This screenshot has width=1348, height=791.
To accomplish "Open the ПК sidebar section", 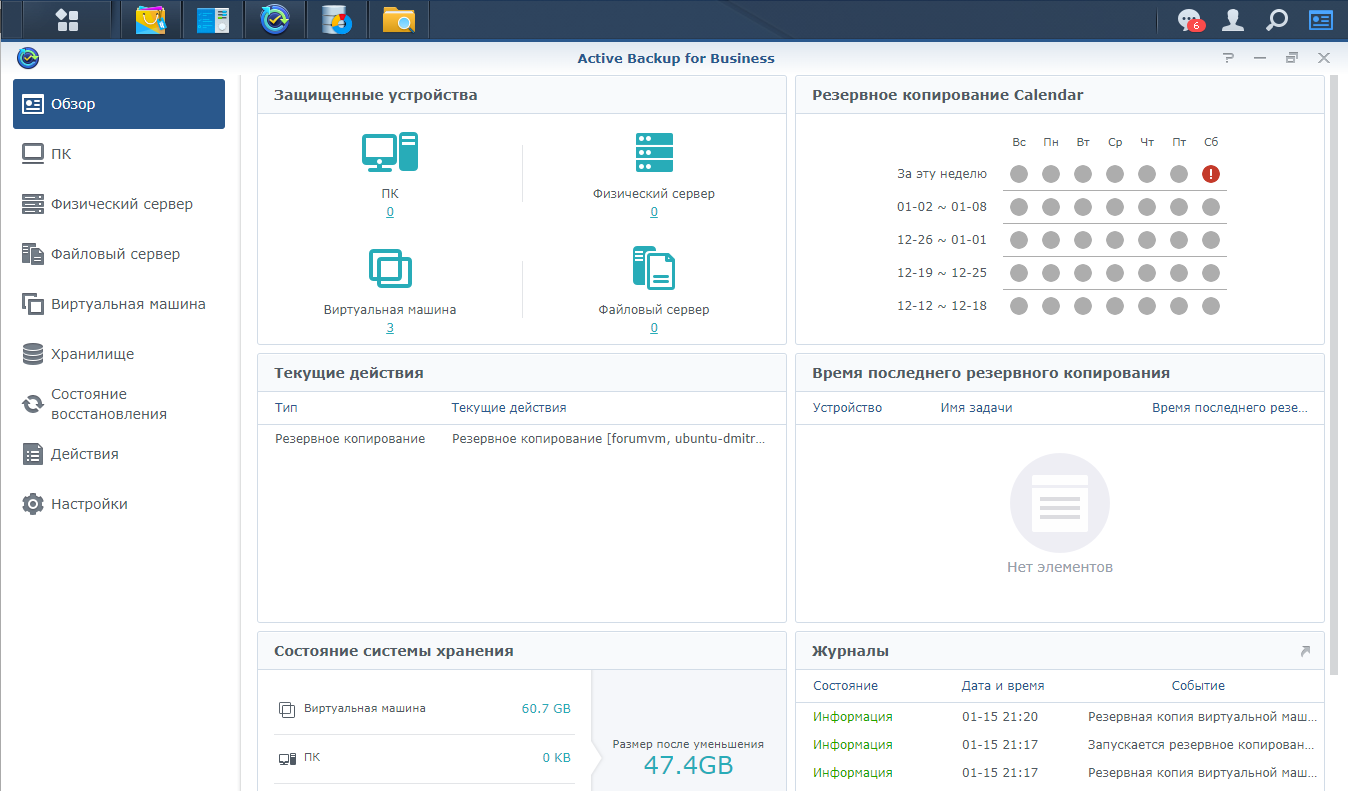I will click(x=119, y=154).
